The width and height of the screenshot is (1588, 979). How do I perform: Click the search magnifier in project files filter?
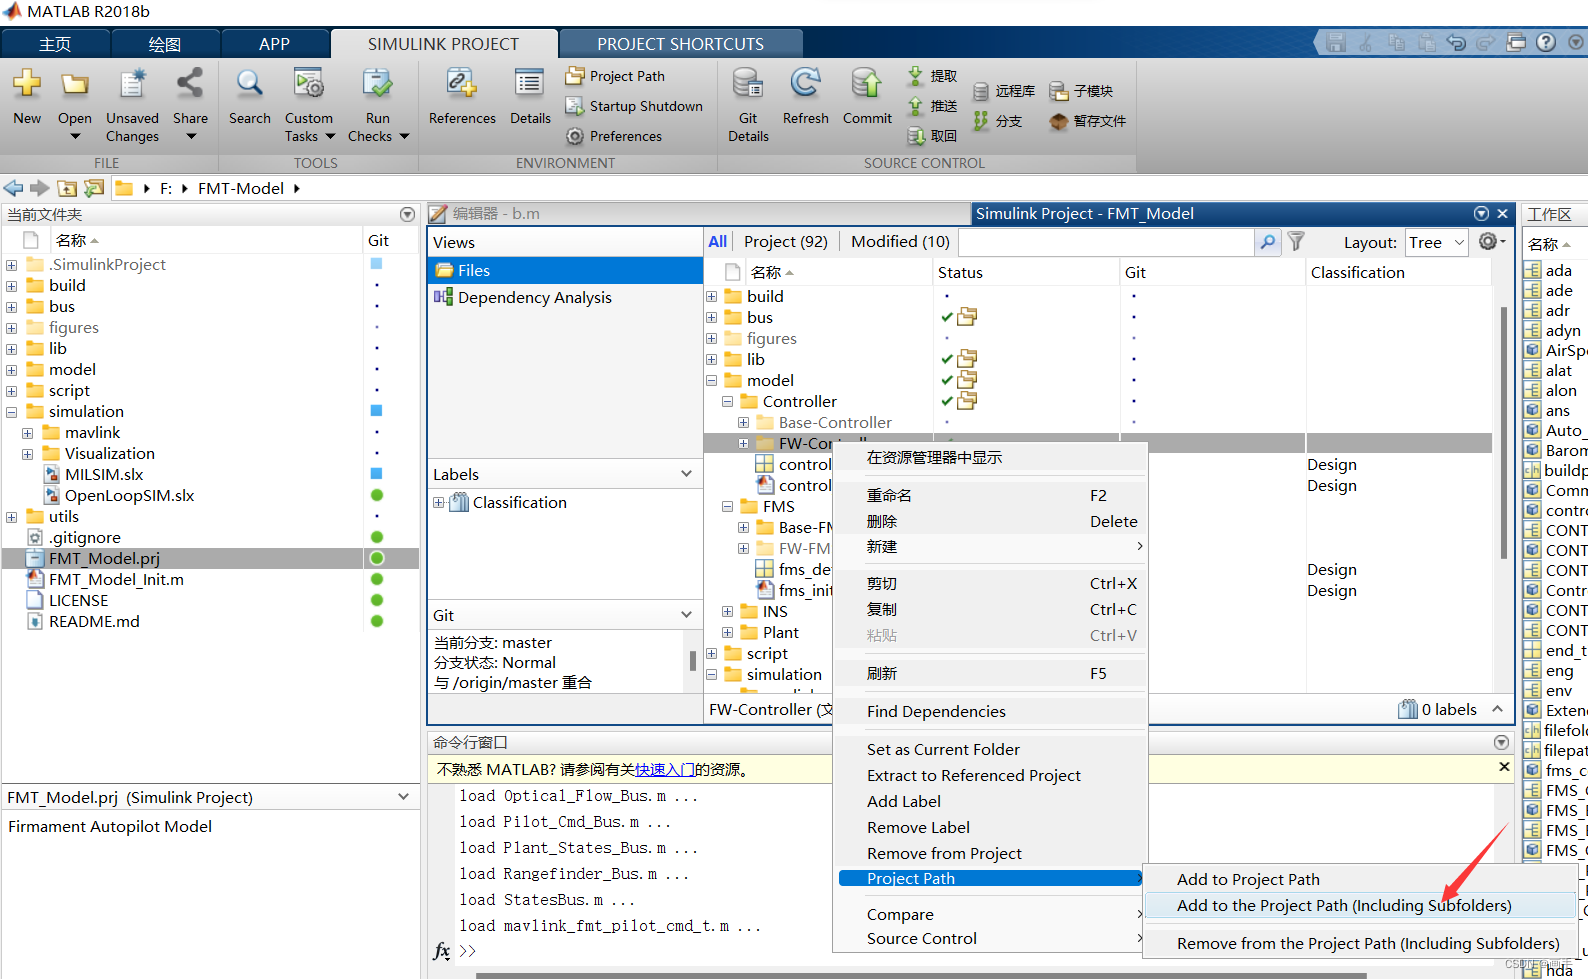tap(1267, 241)
